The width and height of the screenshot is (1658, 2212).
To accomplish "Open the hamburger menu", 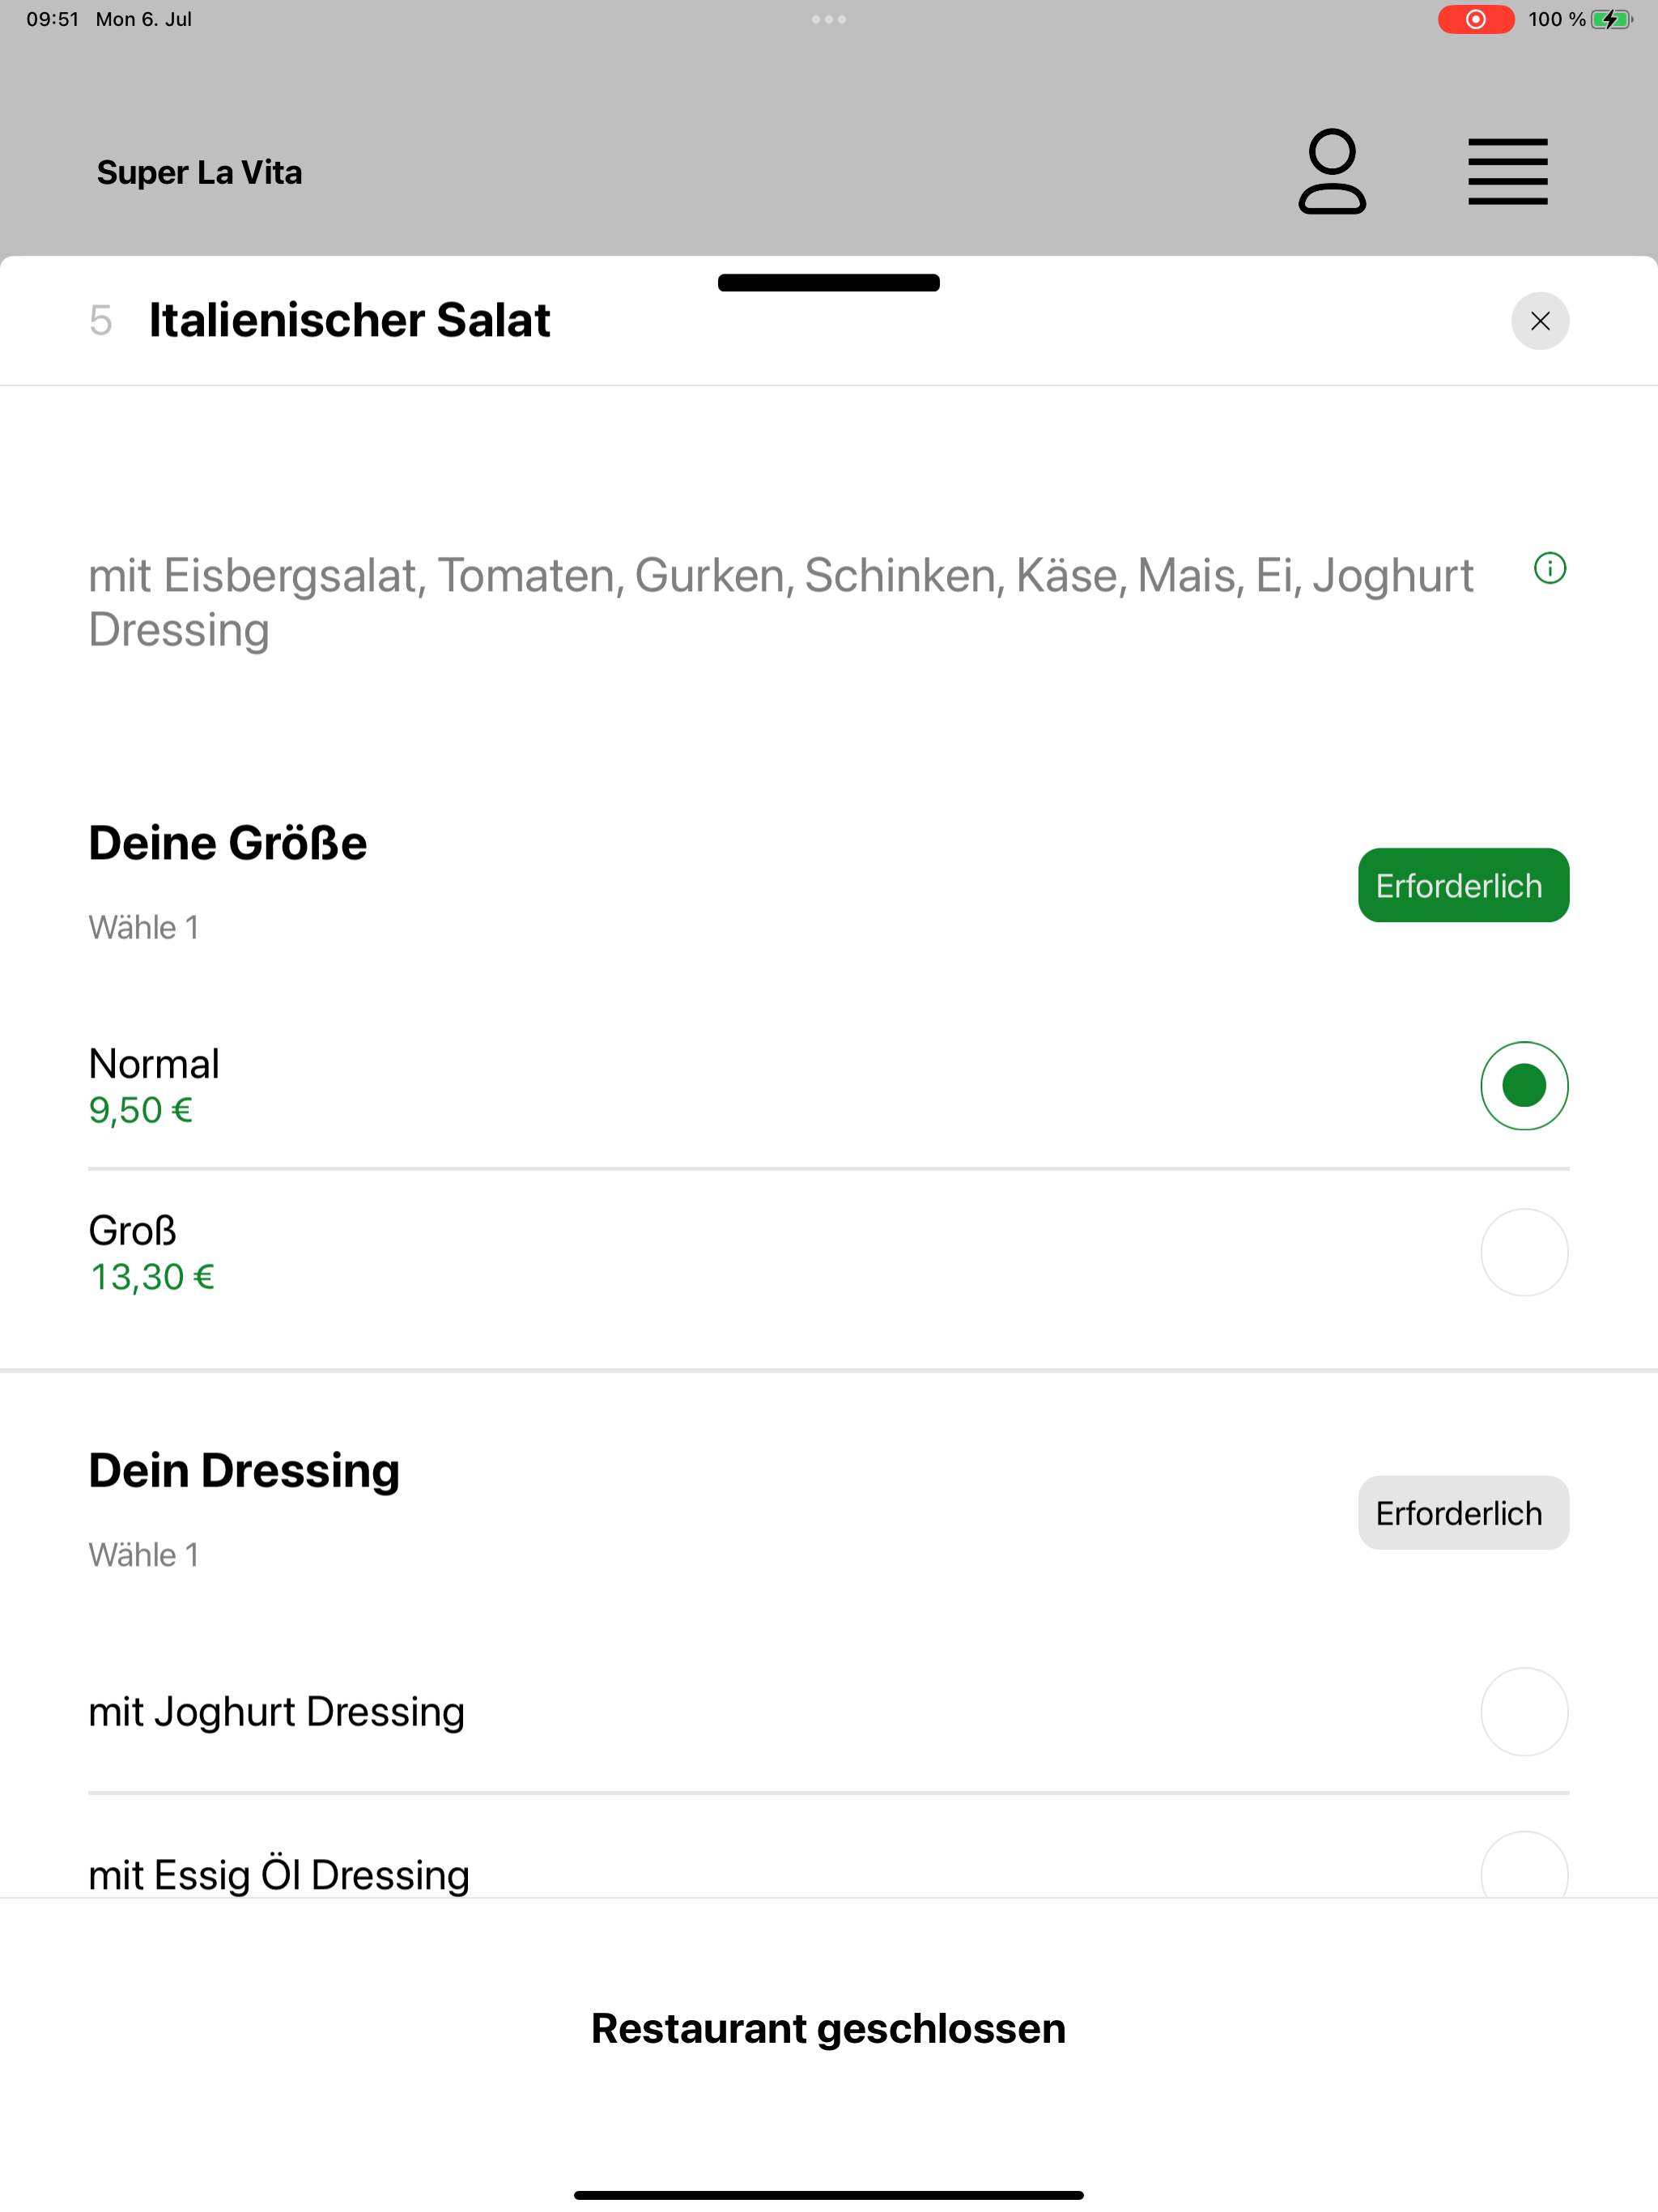I will click(x=1507, y=172).
